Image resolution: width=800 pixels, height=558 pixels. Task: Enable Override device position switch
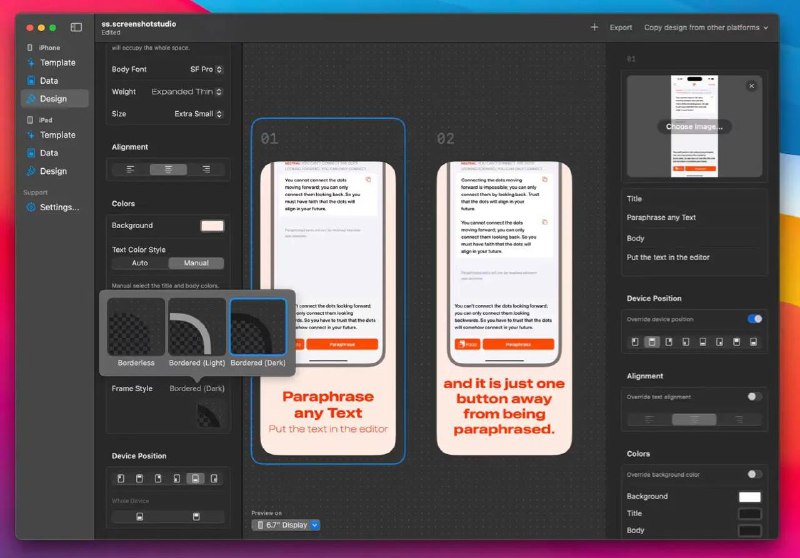point(754,319)
